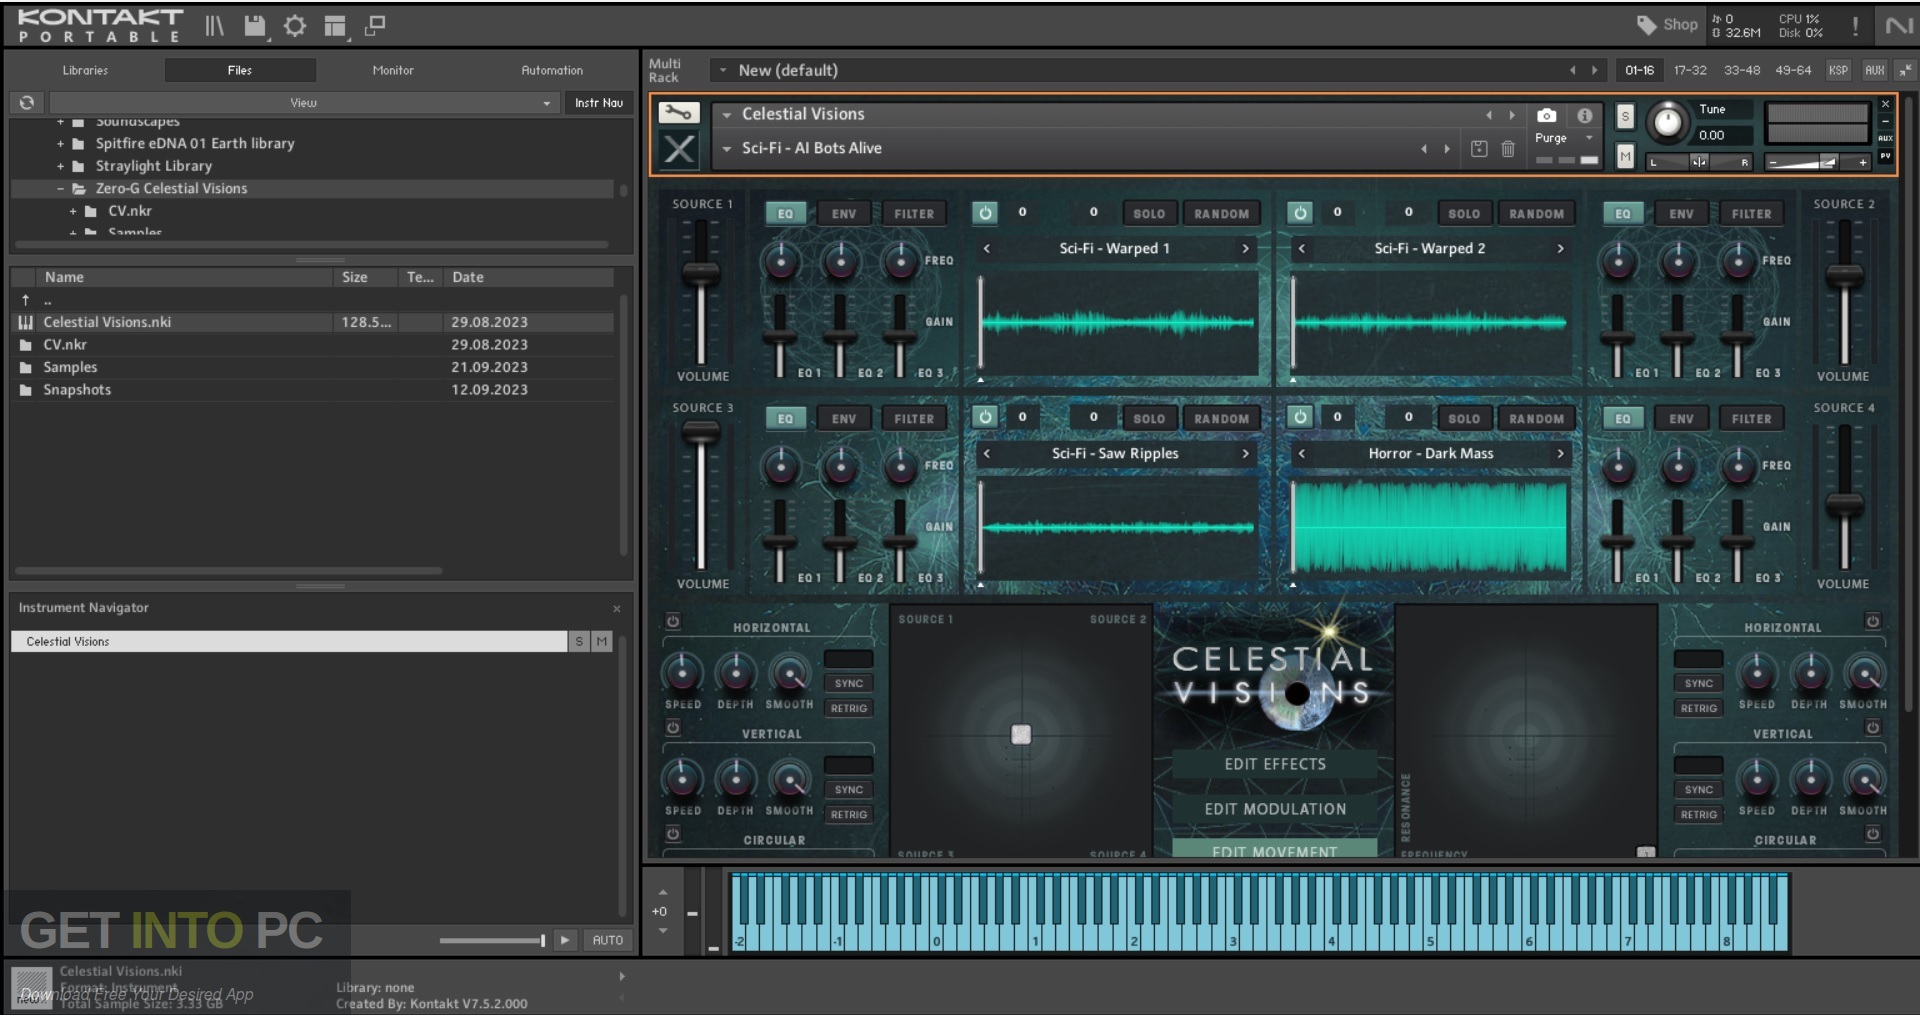Toggle Source 4 power button
Screen dimensions: 1920x1015
[x=1300, y=416]
